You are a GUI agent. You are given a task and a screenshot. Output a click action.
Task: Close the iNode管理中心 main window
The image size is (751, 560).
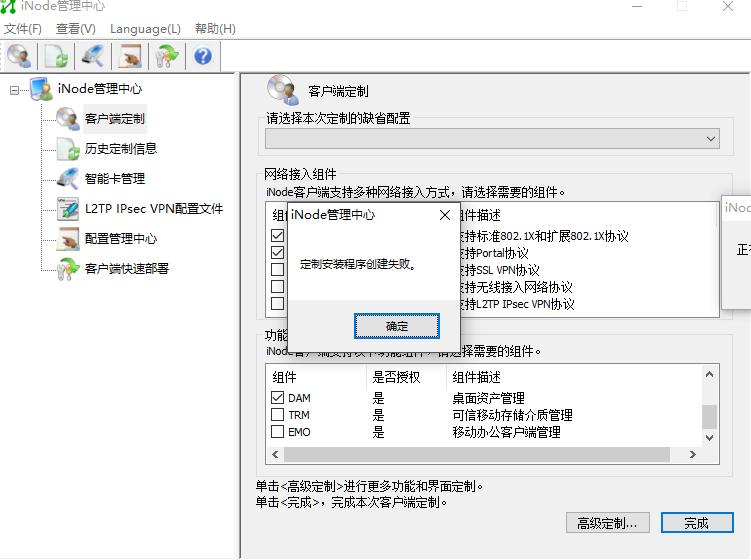point(728,7)
